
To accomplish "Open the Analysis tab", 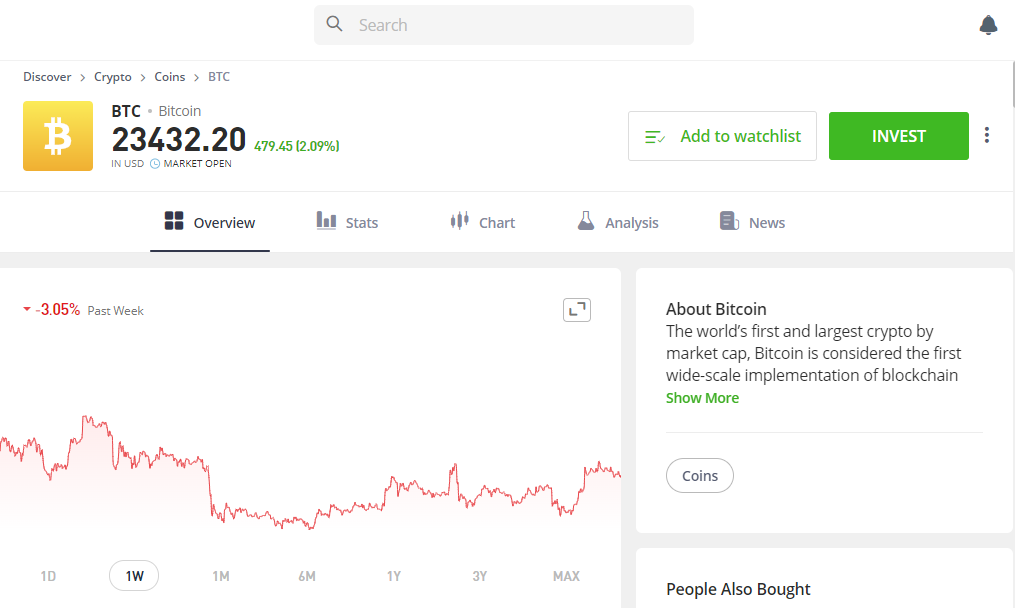I will click(x=618, y=222).
